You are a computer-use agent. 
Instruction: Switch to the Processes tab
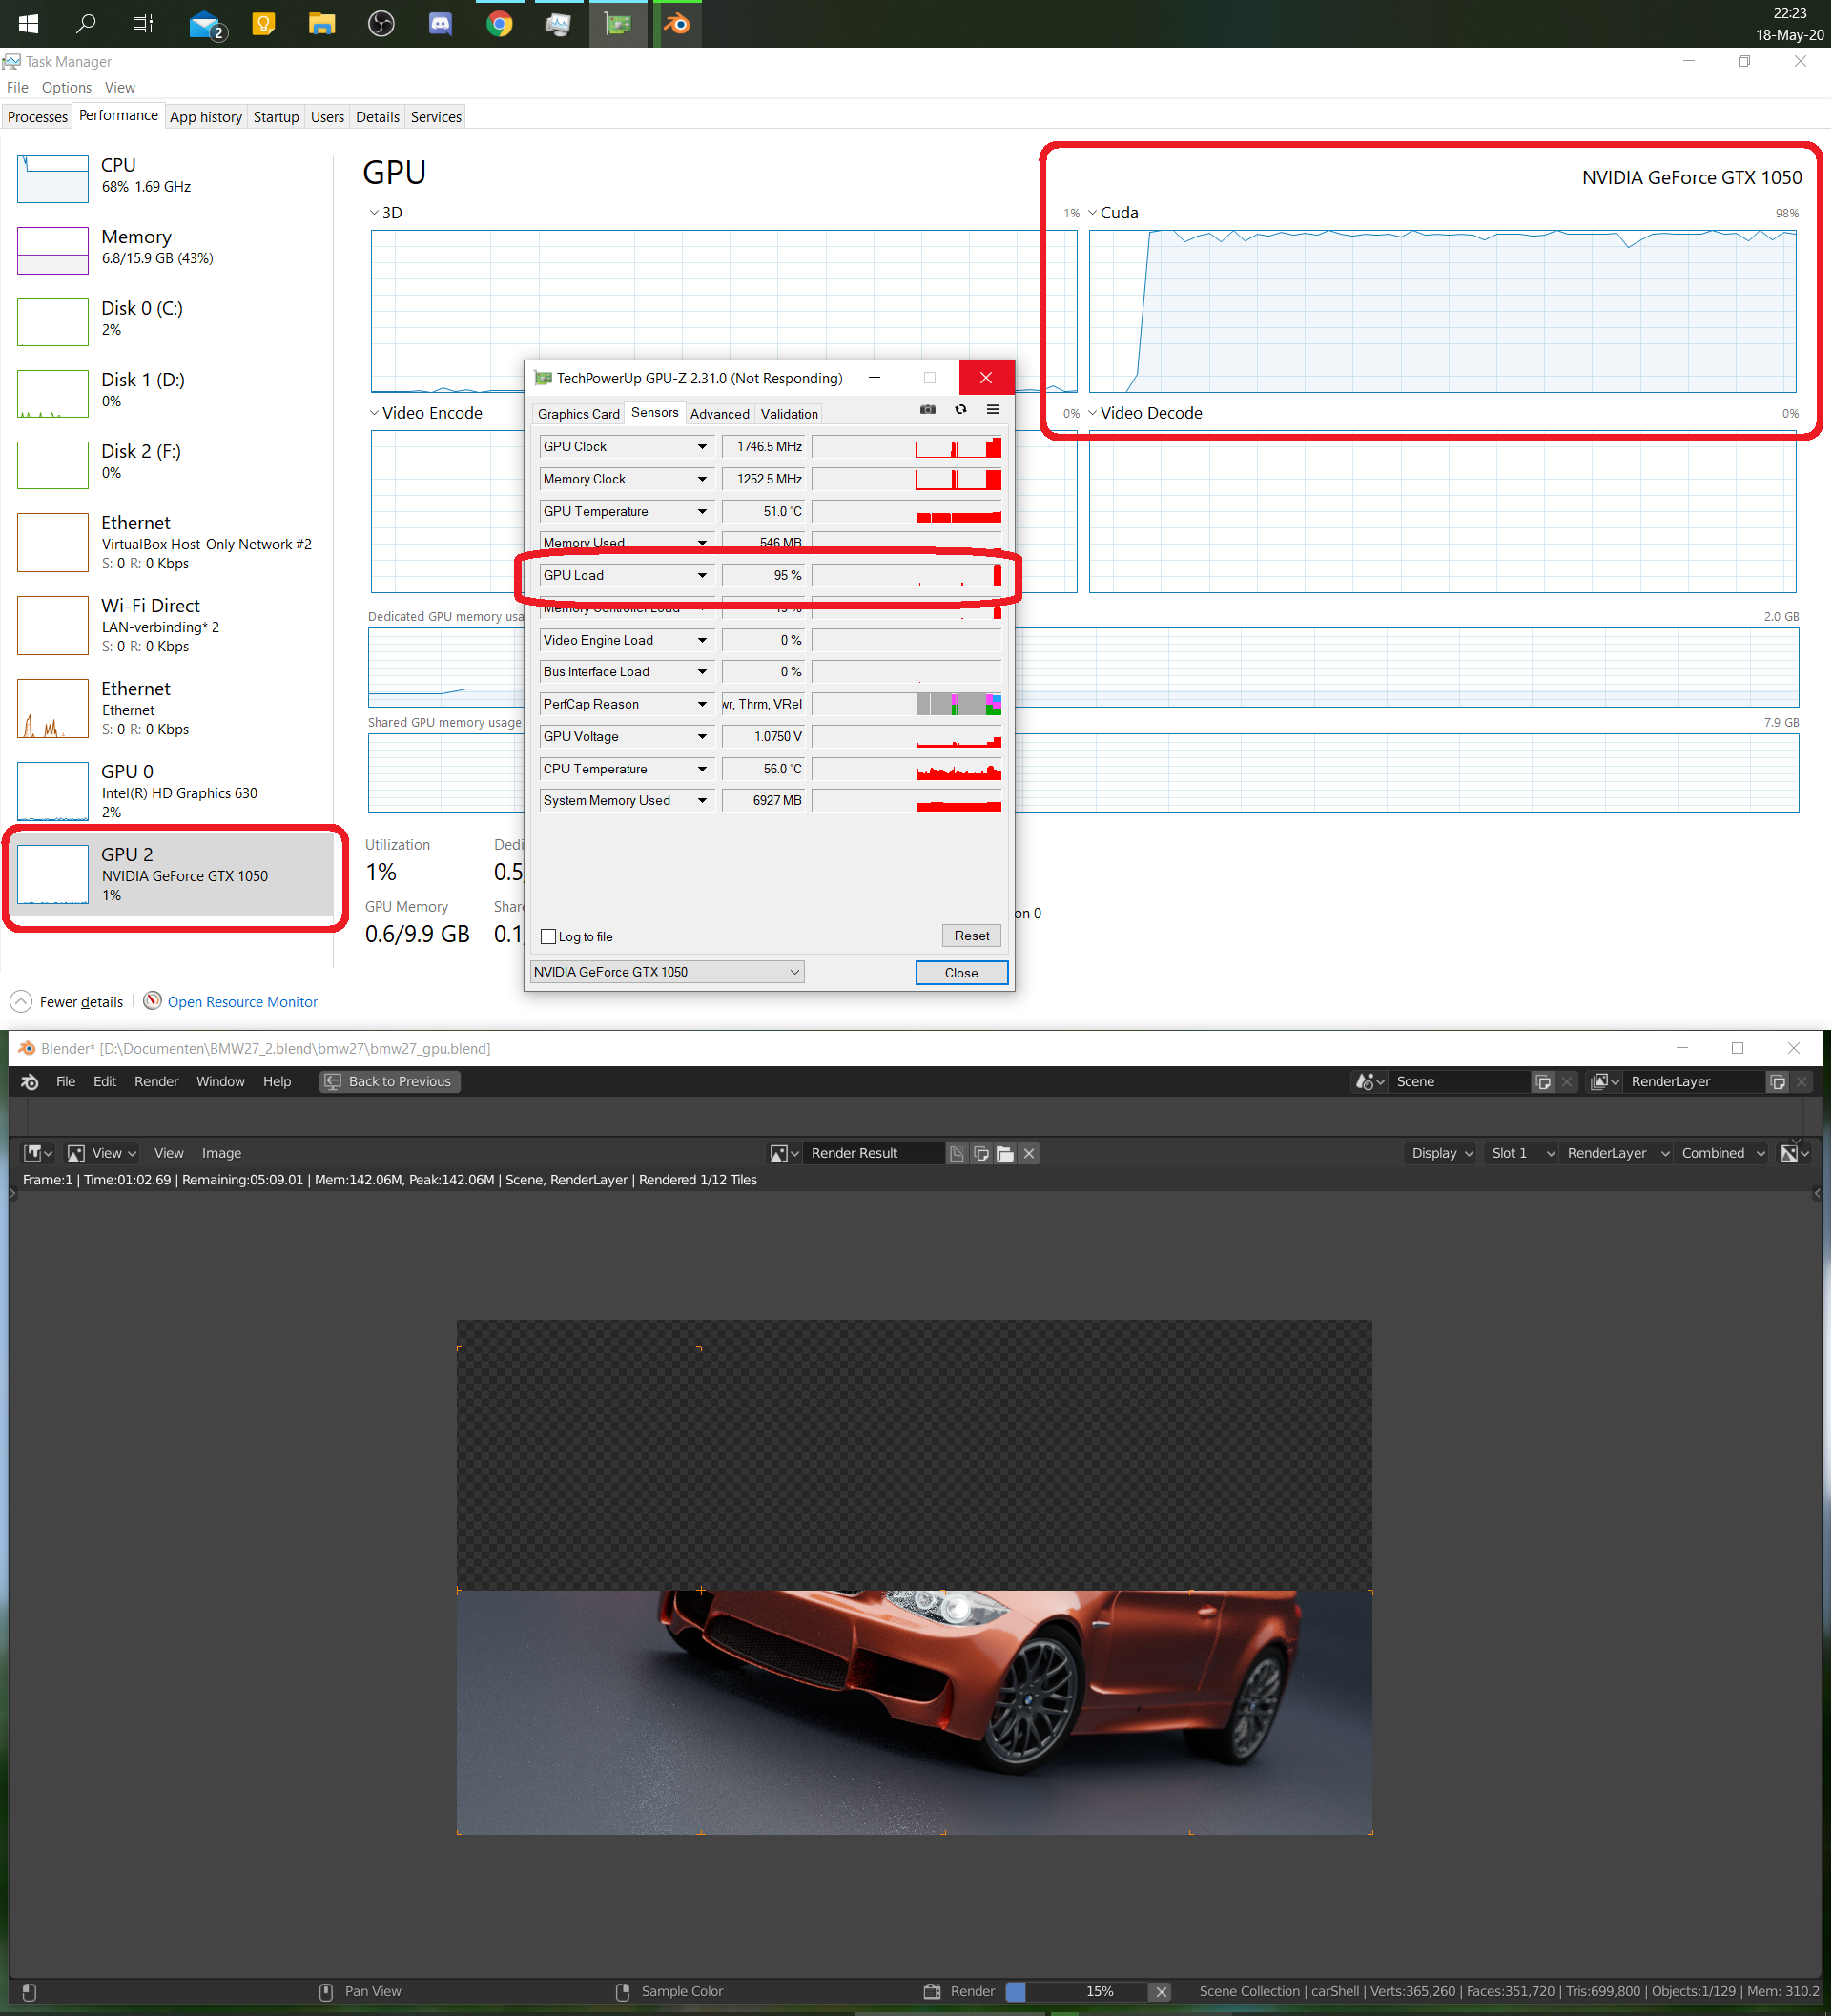coord(38,117)
